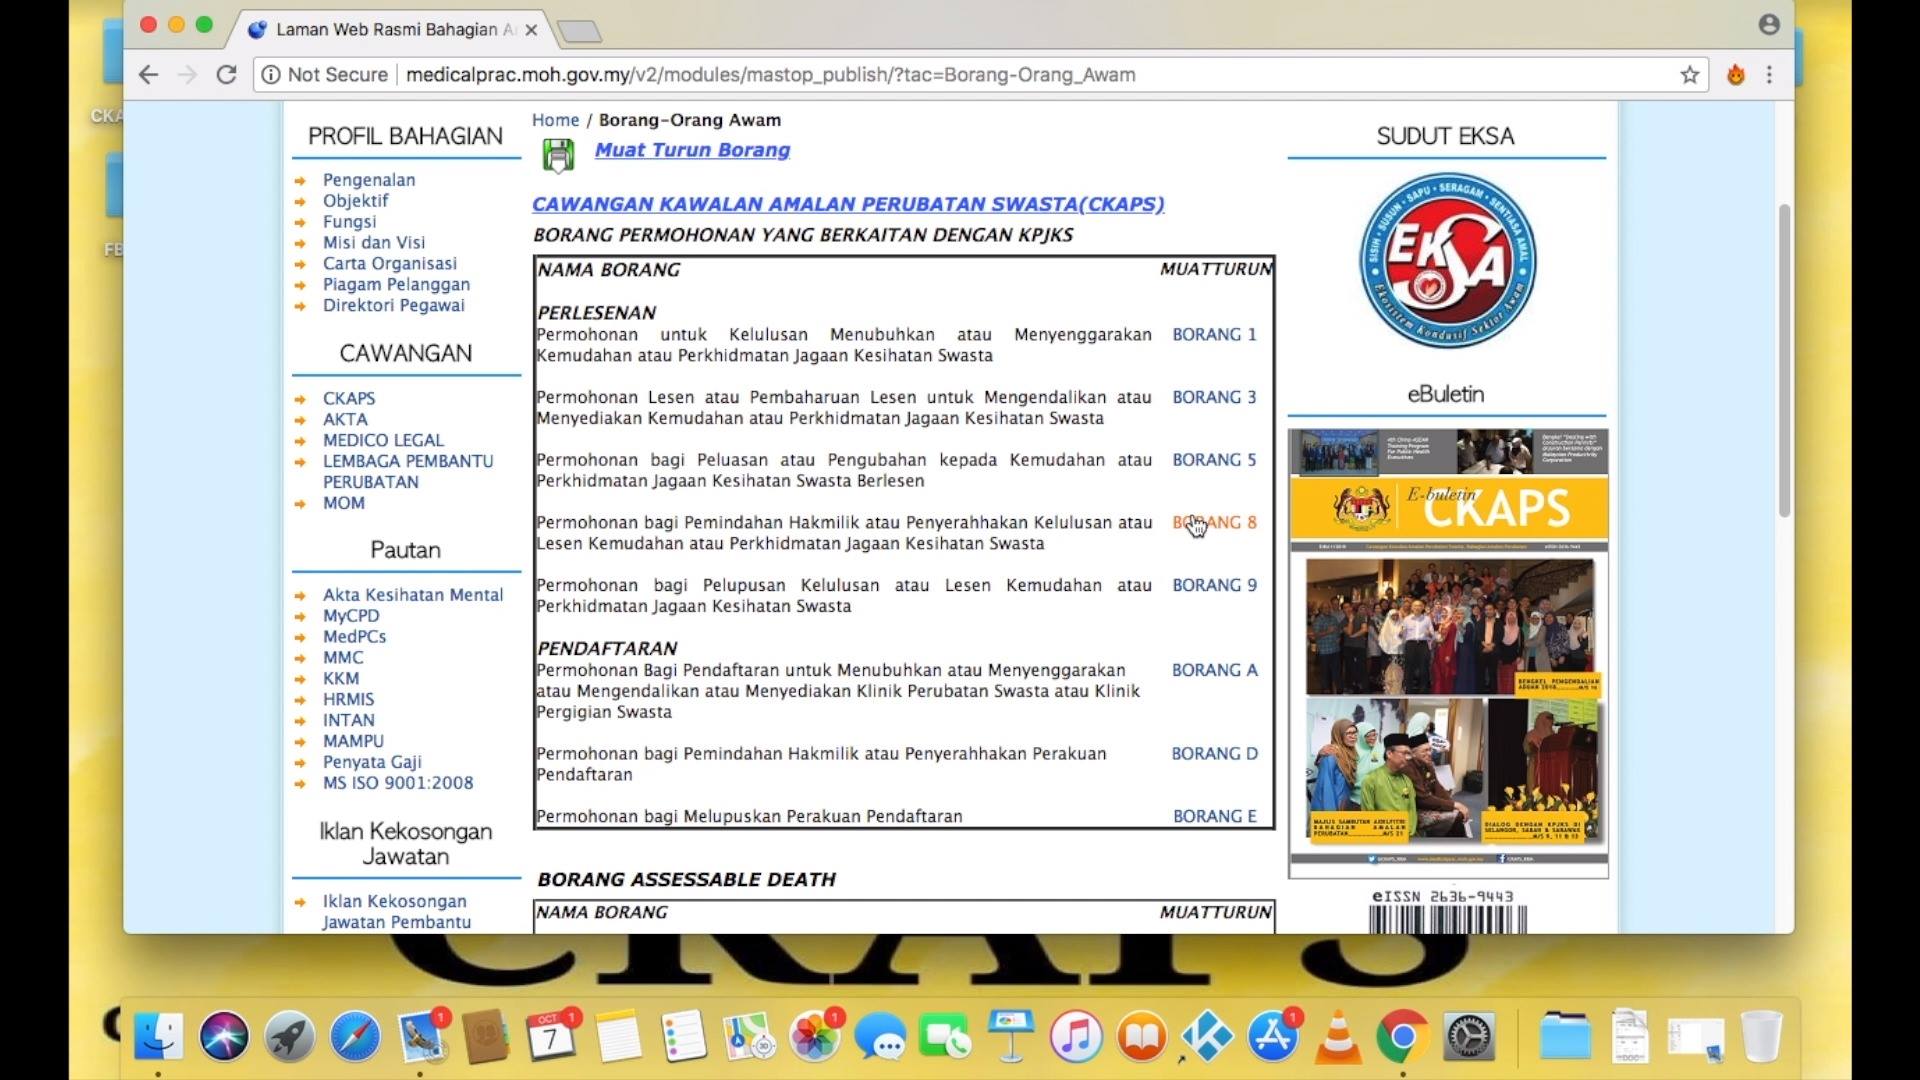Download BORANG D
Viewport: 1920px width, 1080px height.
1215,754
